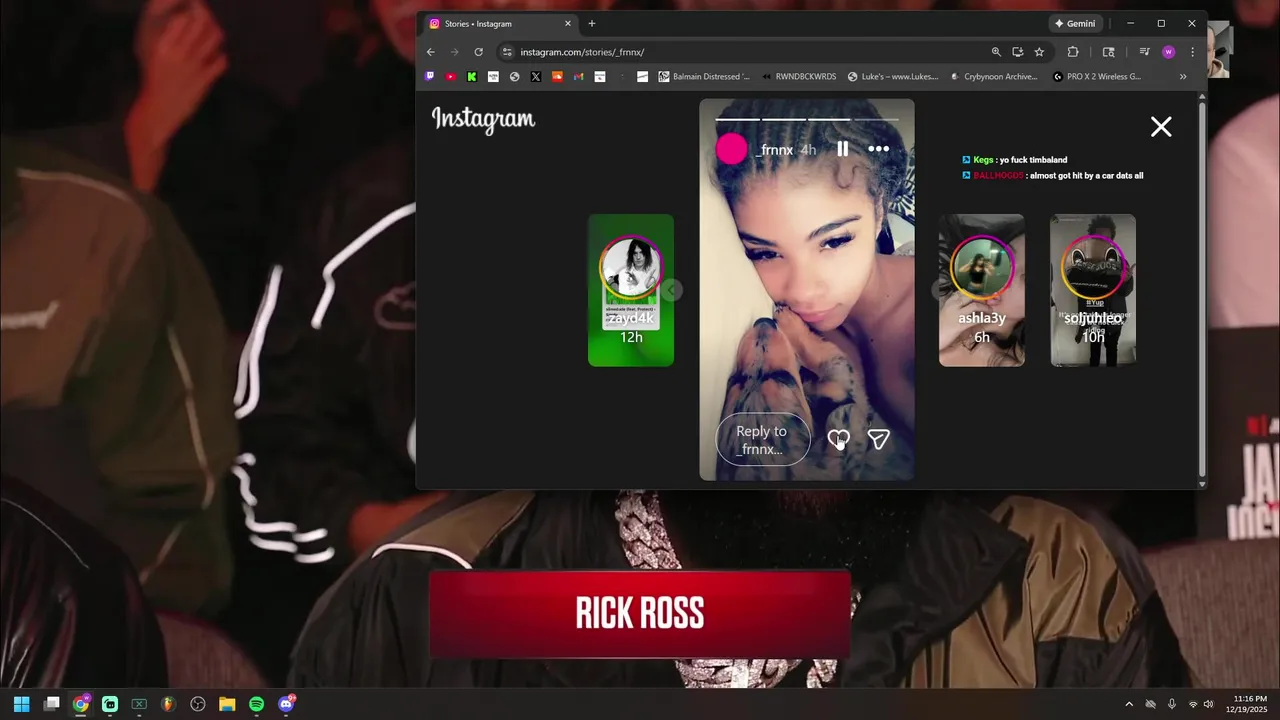Expand the hidden bookmarks chevron

coord(1183,76)
